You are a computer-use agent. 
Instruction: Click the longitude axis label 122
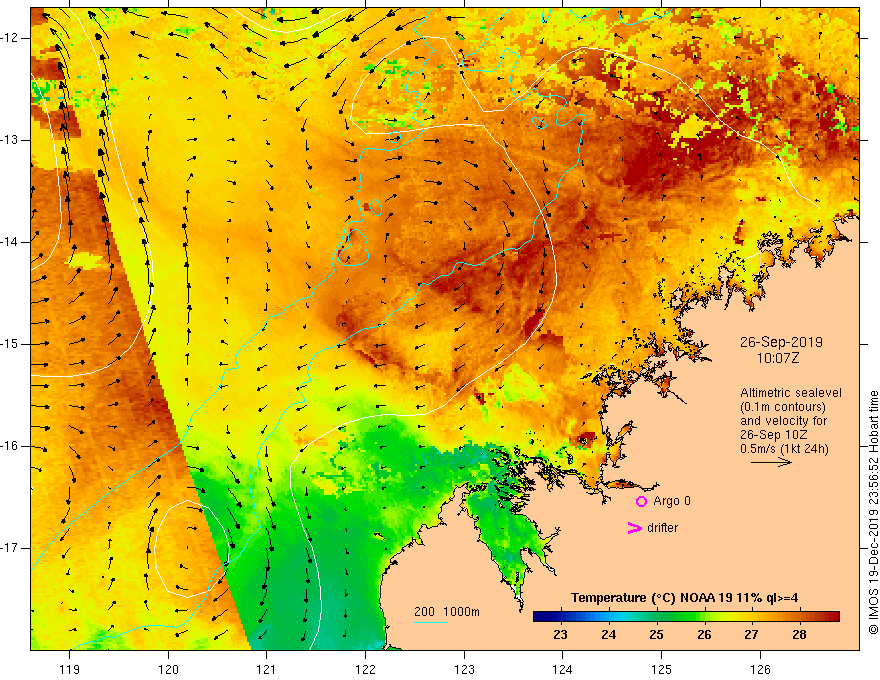click(x=365, y=669)
